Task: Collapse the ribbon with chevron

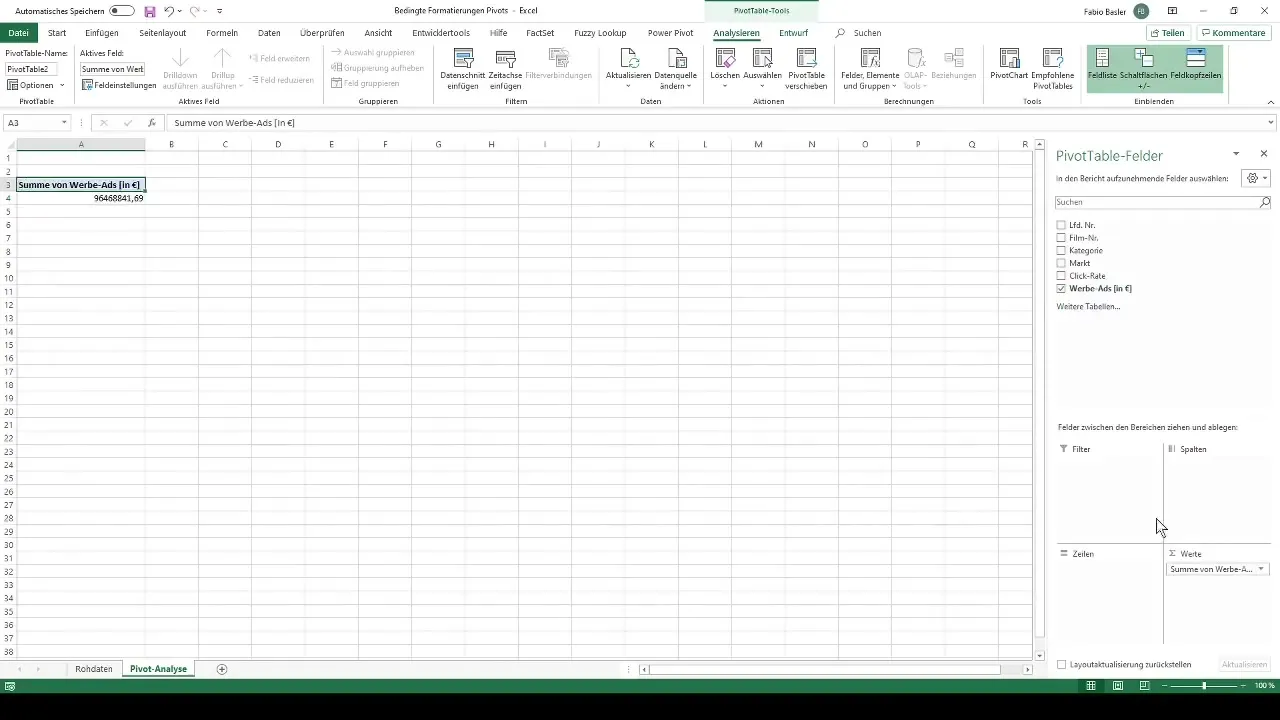Action: coord(1270,102)
